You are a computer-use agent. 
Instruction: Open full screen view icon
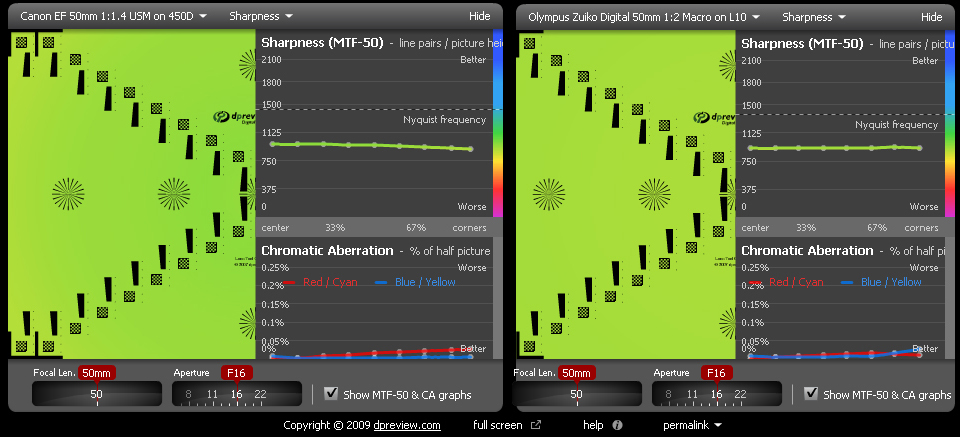click(536, 425)
